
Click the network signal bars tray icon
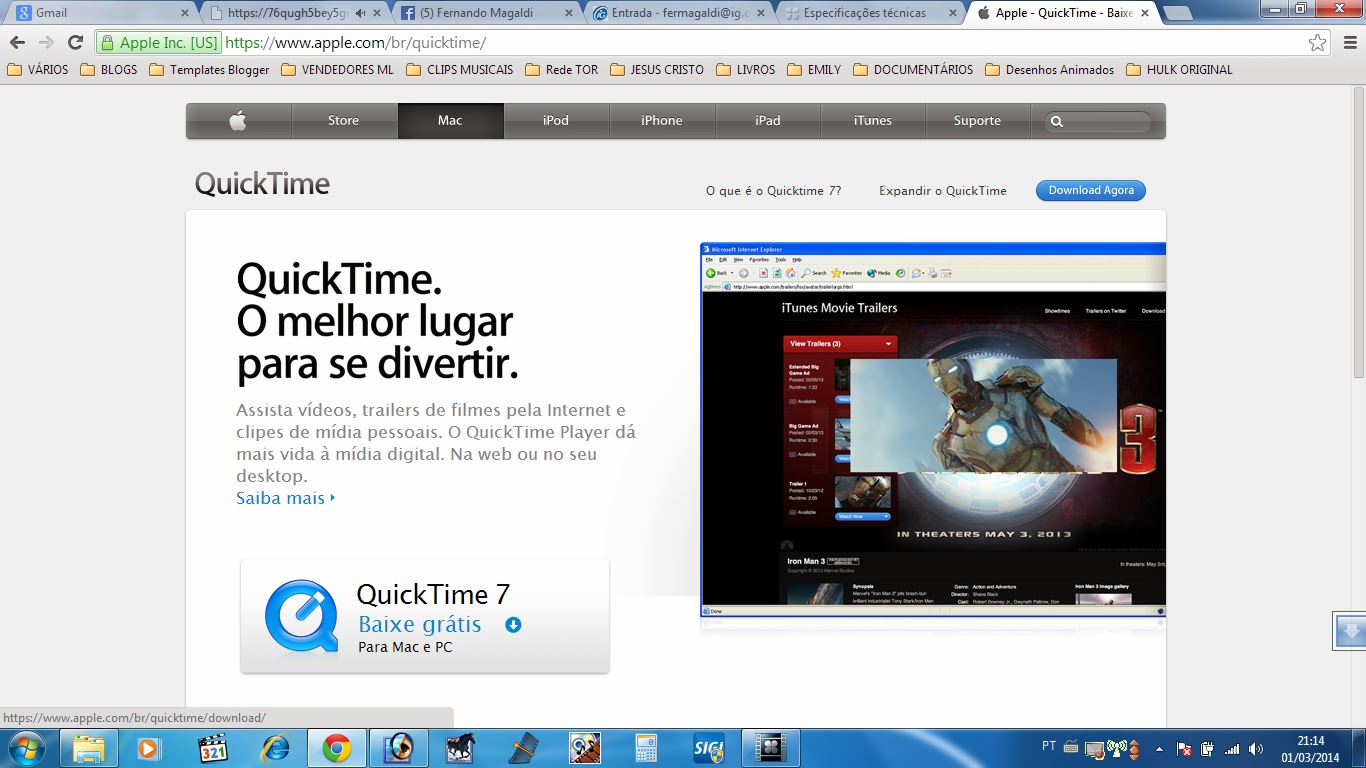click(x=1232, y=748)
